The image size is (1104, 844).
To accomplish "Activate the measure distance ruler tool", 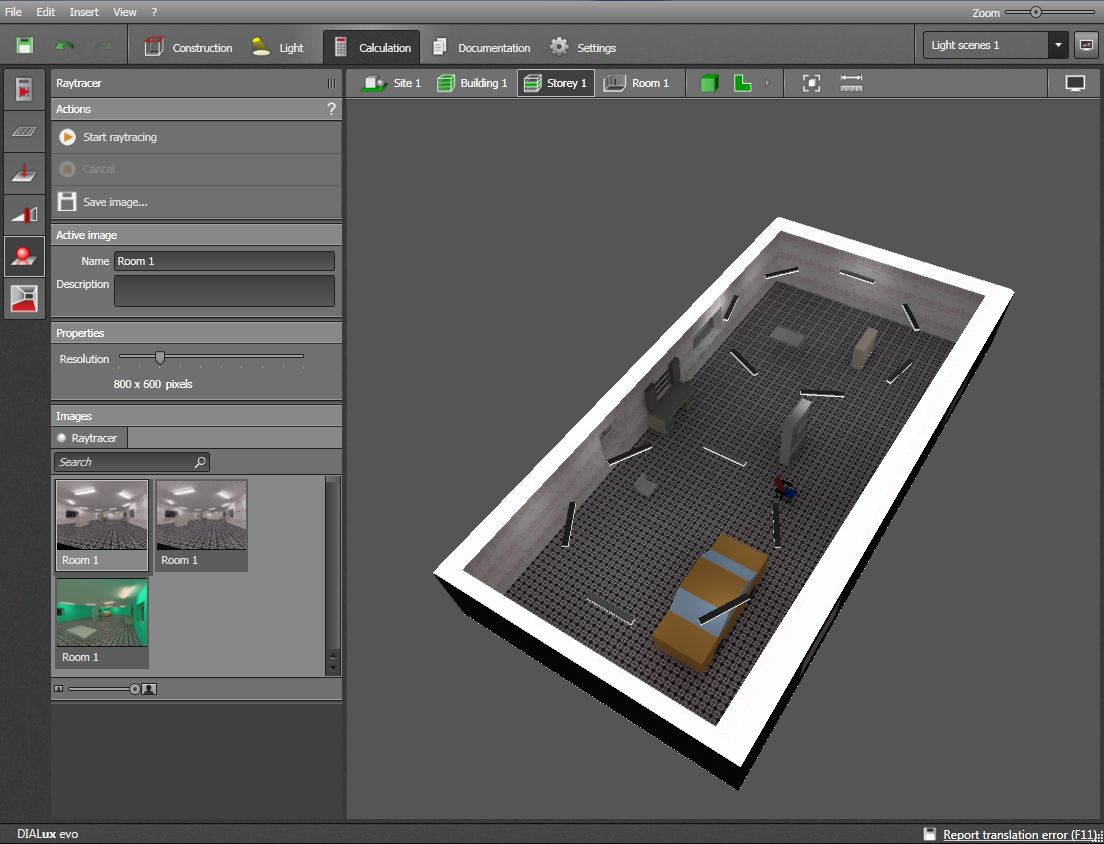I will coord(851,83).
